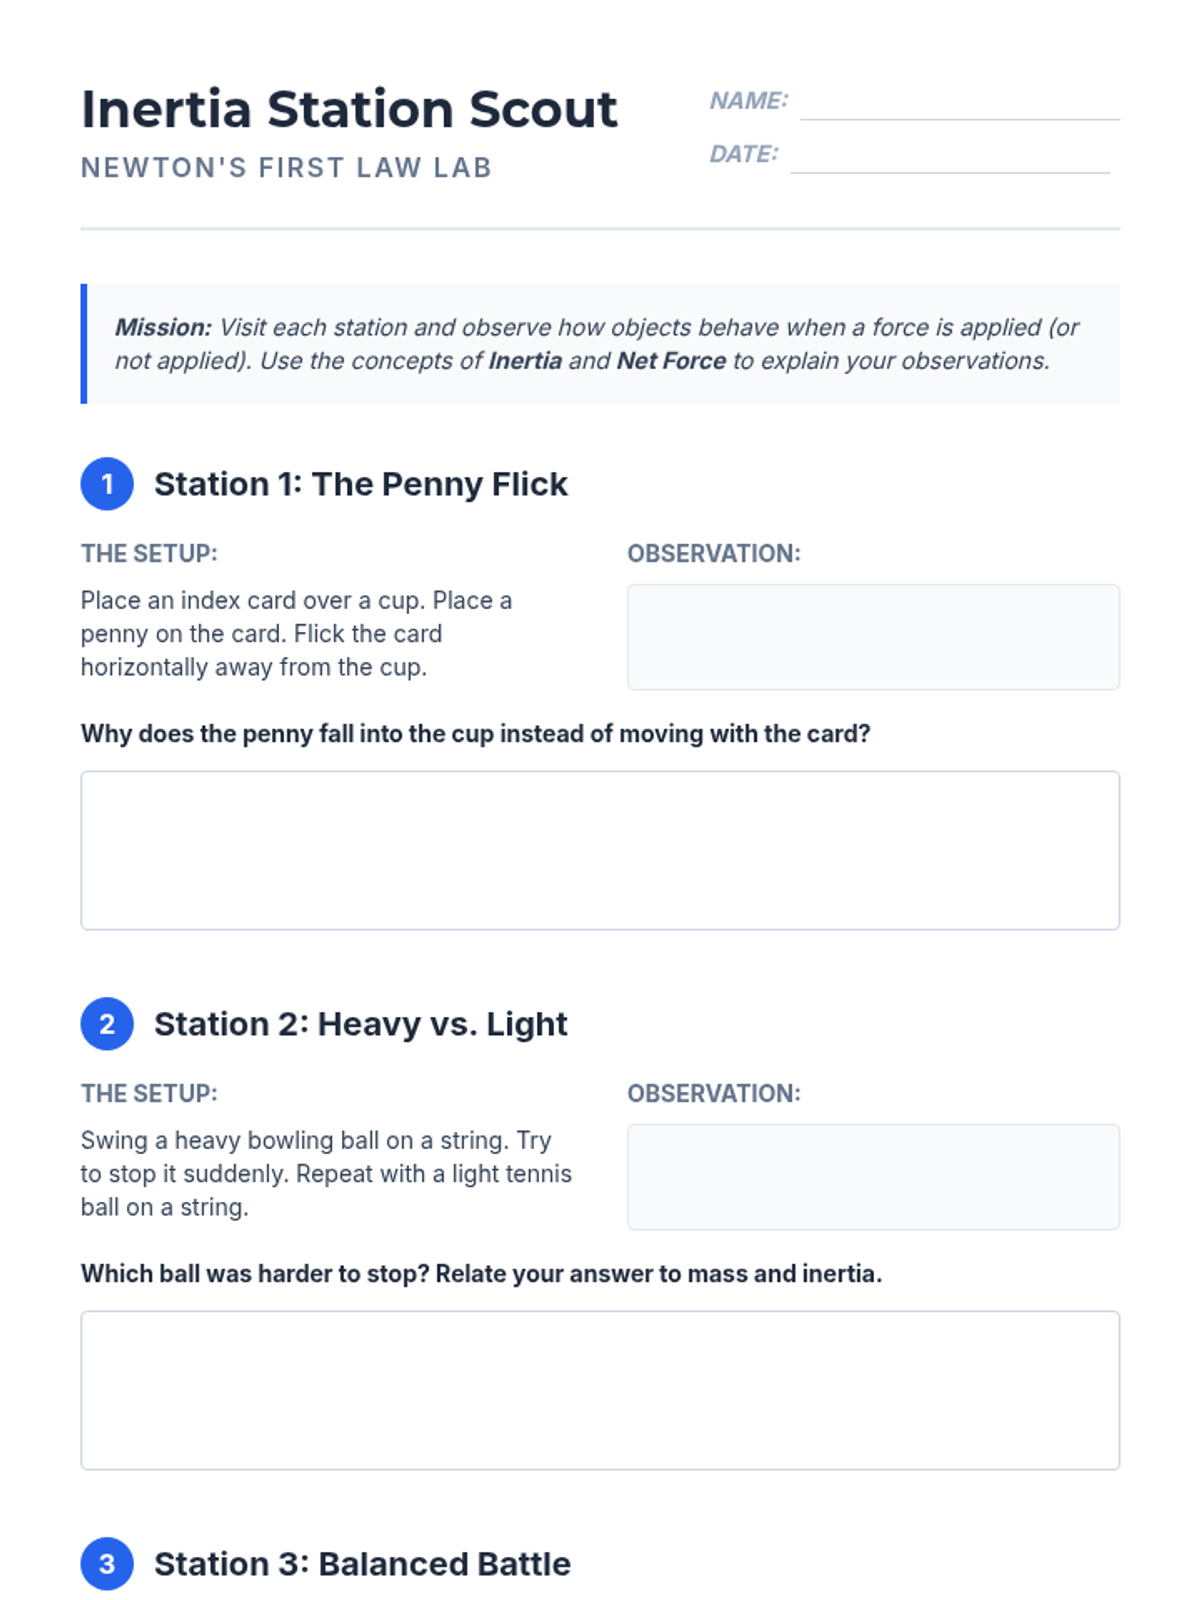1200x1600 pixels.
Task: Click the Station 3 number badge
Action: (107, 1564)
